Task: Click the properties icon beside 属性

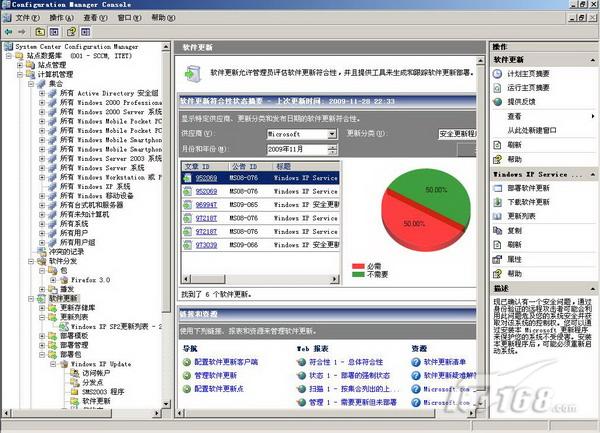Action: point(497,259)
